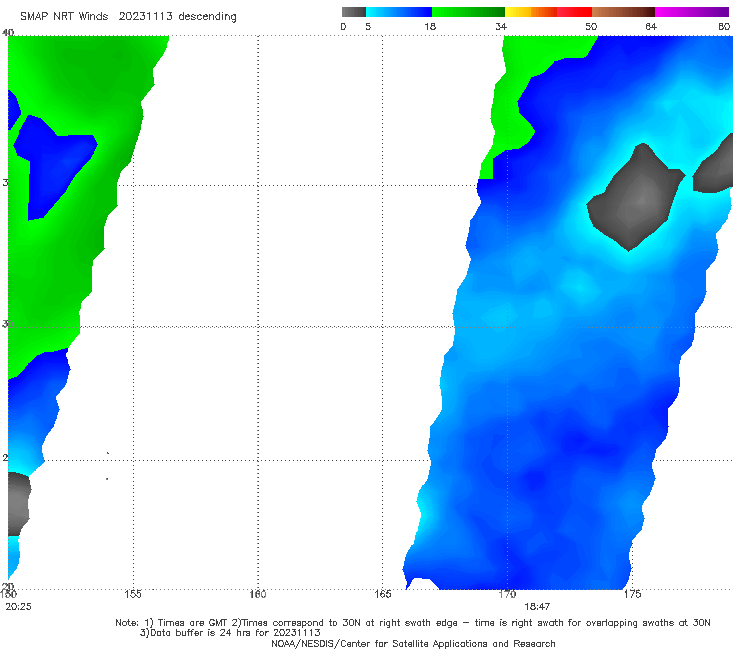Click the title 'SMAP NRT Winds 20231113 descending'
This screenshot has width=740, height=650.
128,17
